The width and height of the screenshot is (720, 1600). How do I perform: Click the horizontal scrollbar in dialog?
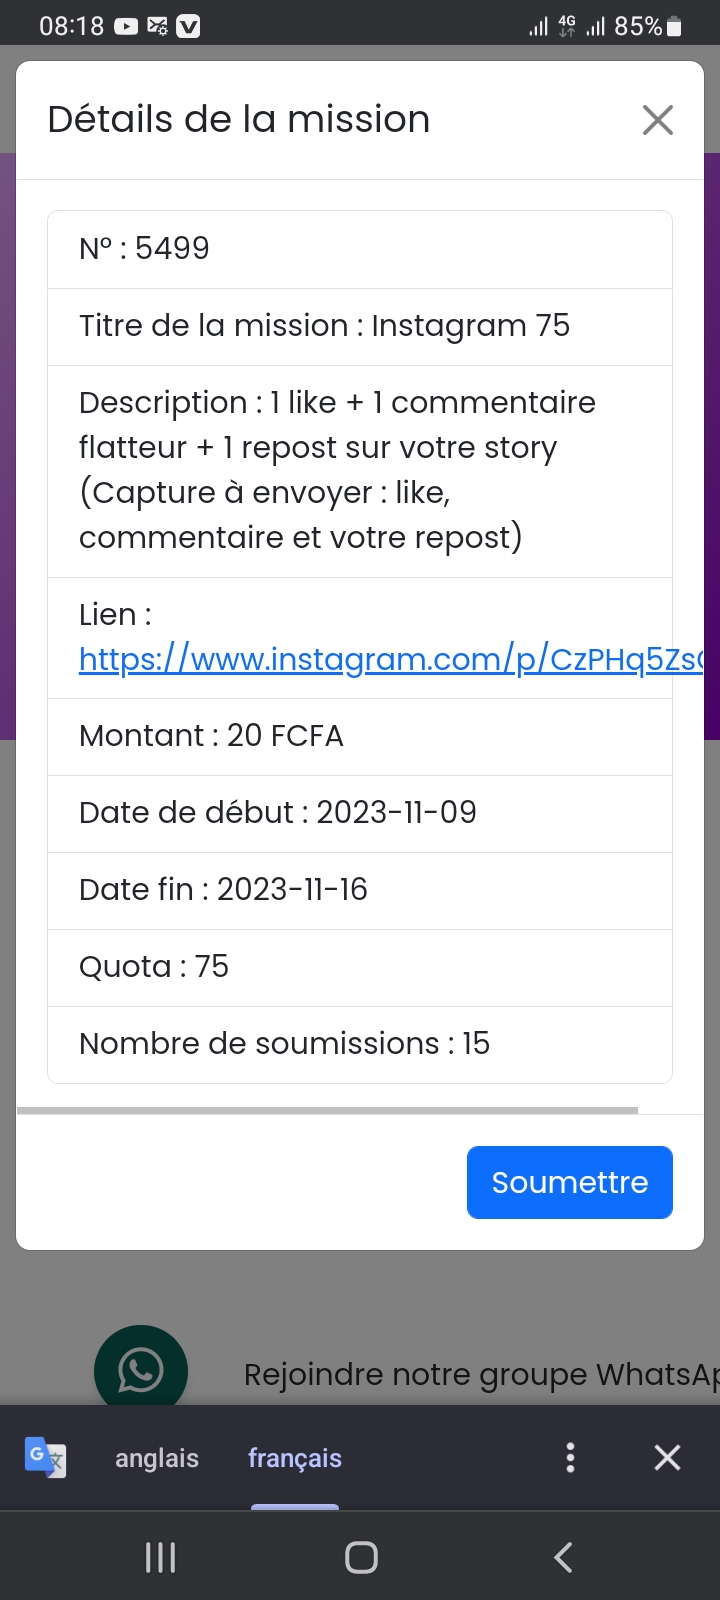tap(327, 1110)
